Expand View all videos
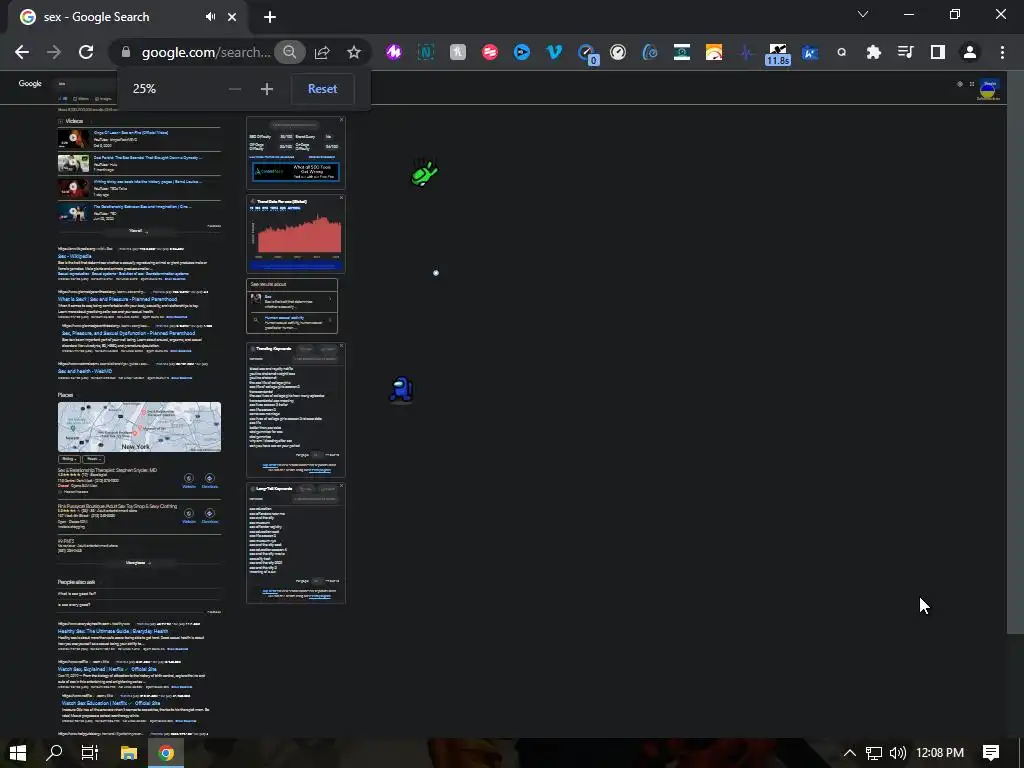The height and width of the screenshot is (768, 1024). click(139, 231)
